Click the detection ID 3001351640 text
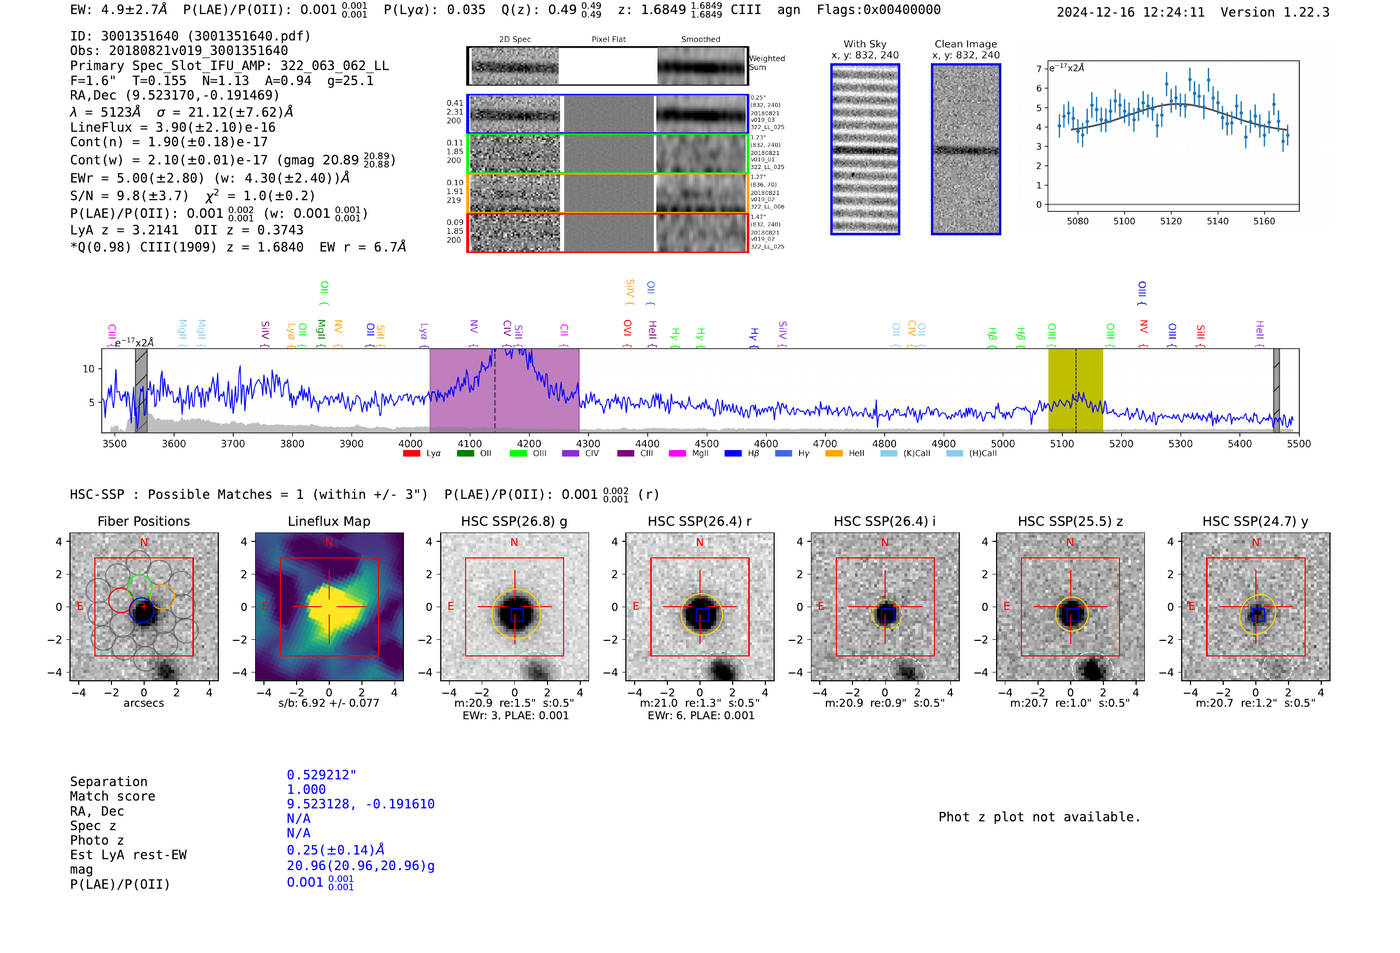Image resolution: width=1400 pixels, height=953 pixels. coord(190,36)
